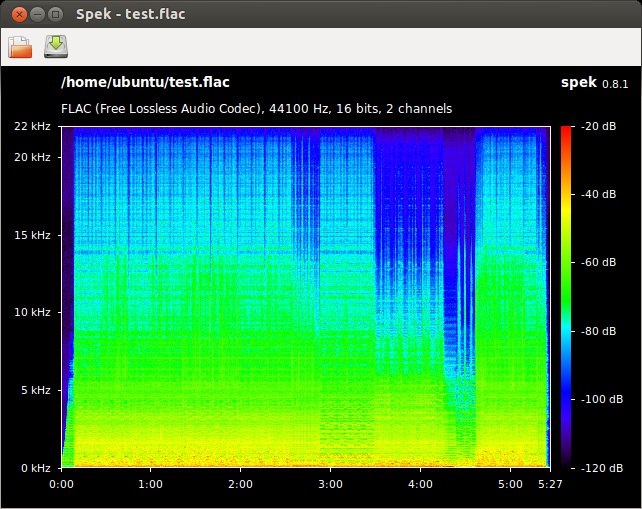Open a file with the folder icon

coord(20,46)
